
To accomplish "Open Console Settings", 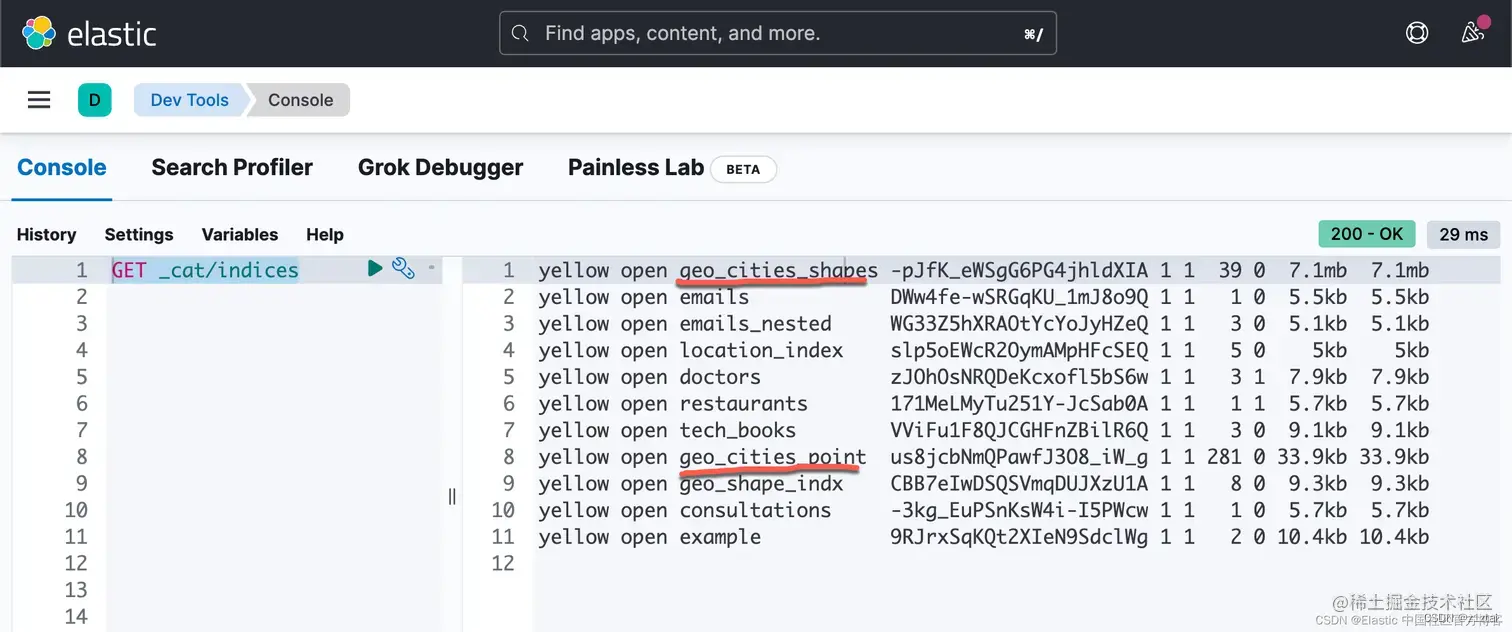I will coord(139,234).
